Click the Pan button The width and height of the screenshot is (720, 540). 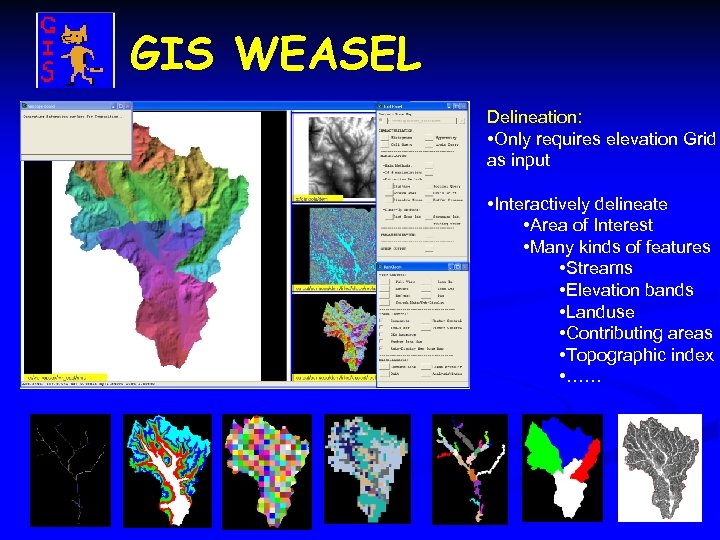pyautogui.click(x=427, y=296)
